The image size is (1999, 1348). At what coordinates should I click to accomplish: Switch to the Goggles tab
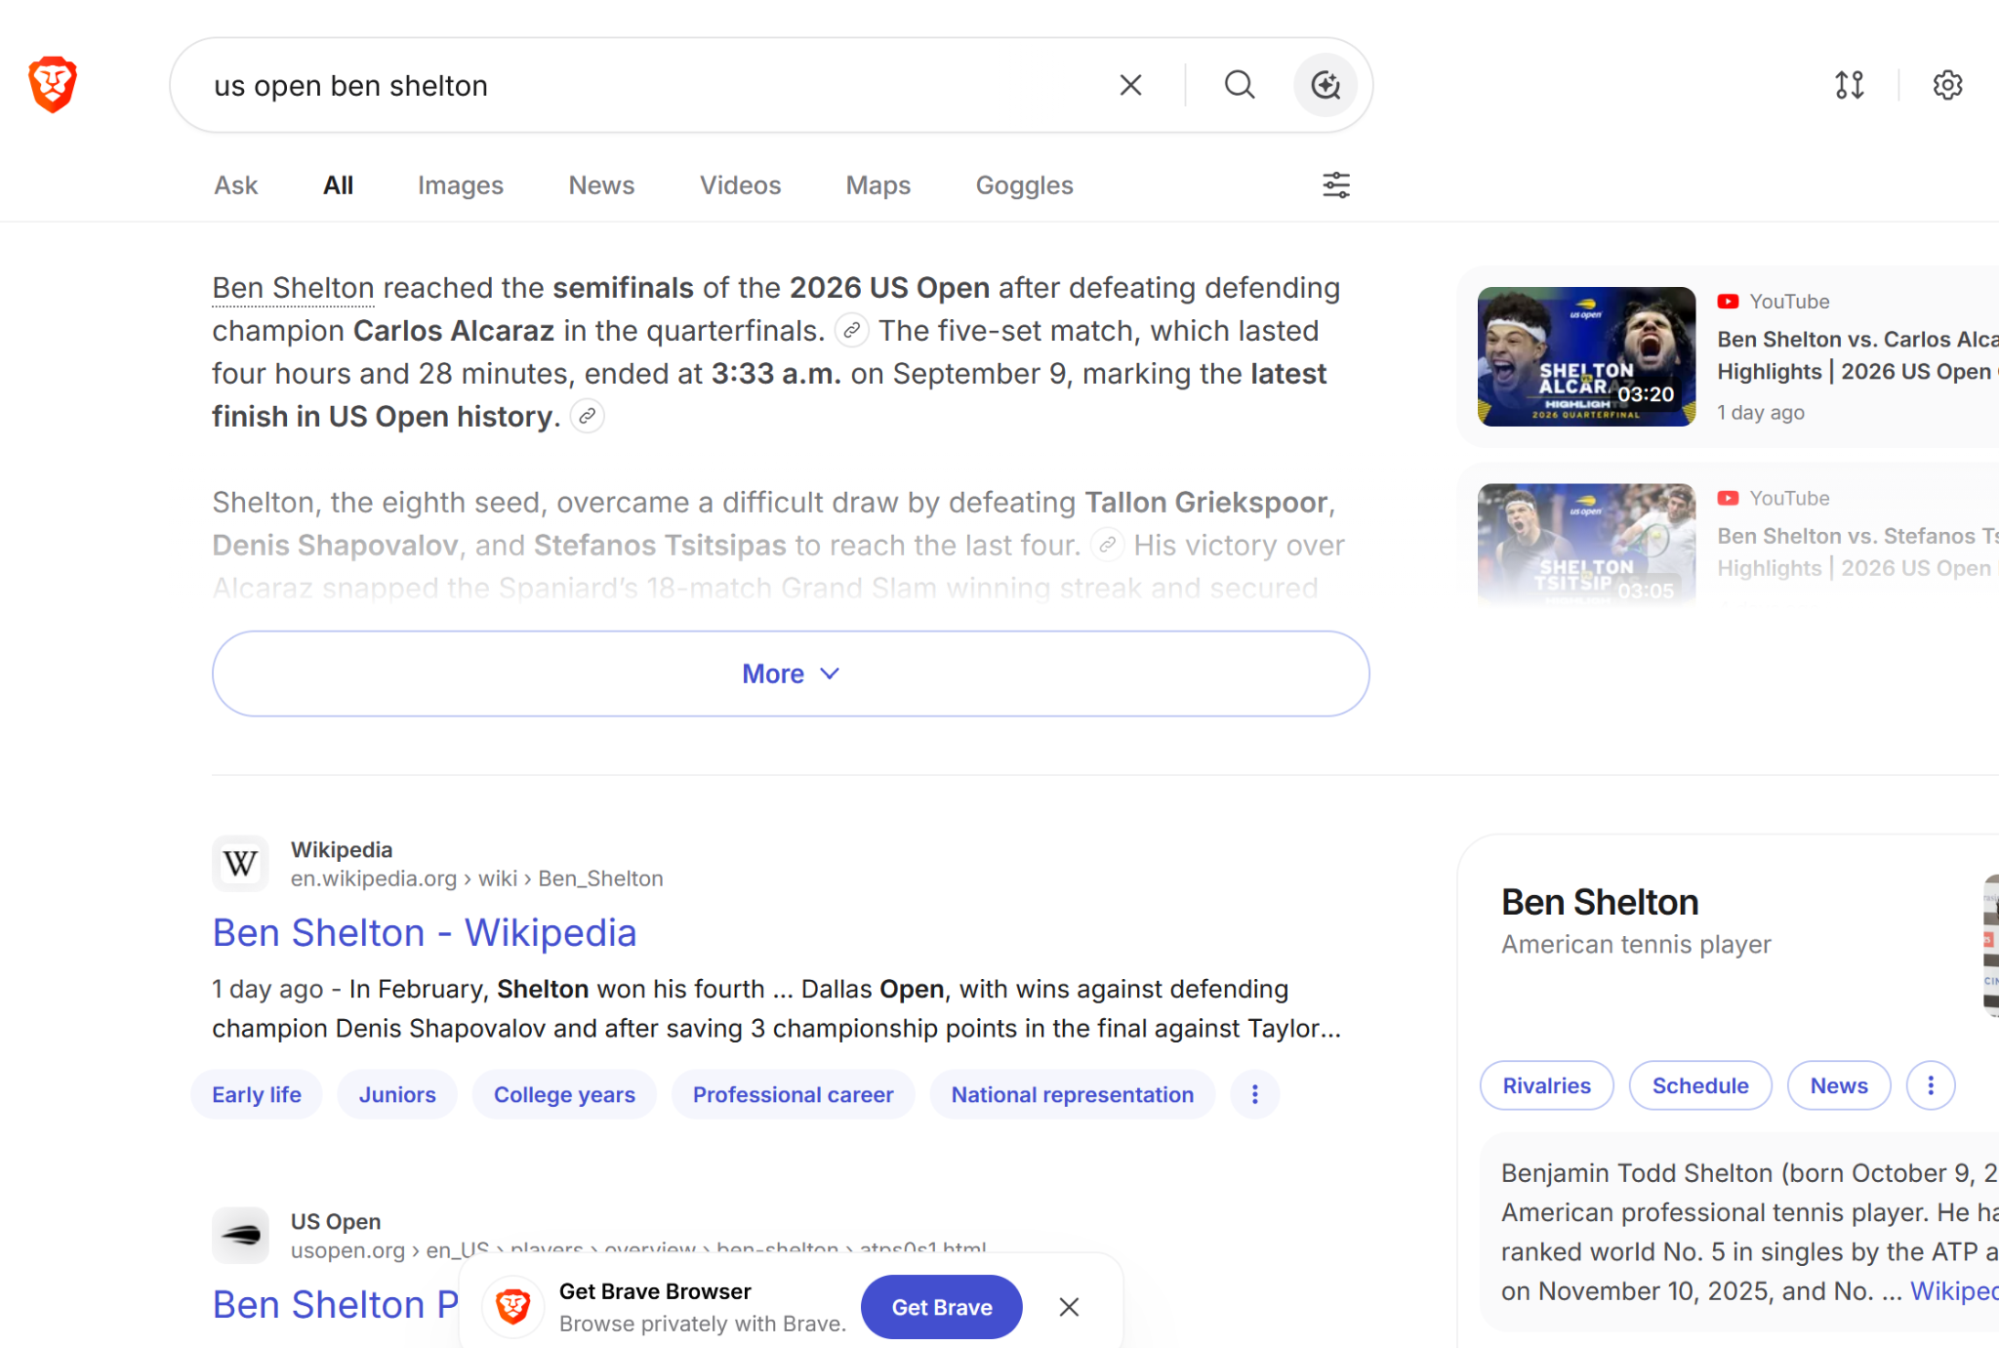1024,185
